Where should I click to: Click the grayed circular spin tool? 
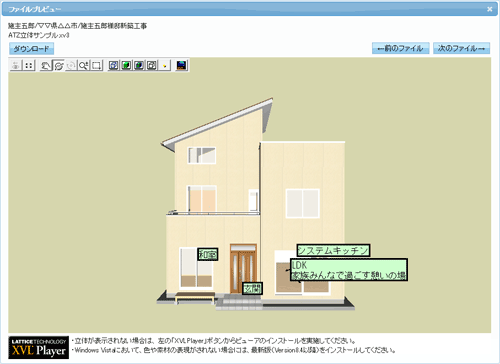pos(71,65)
